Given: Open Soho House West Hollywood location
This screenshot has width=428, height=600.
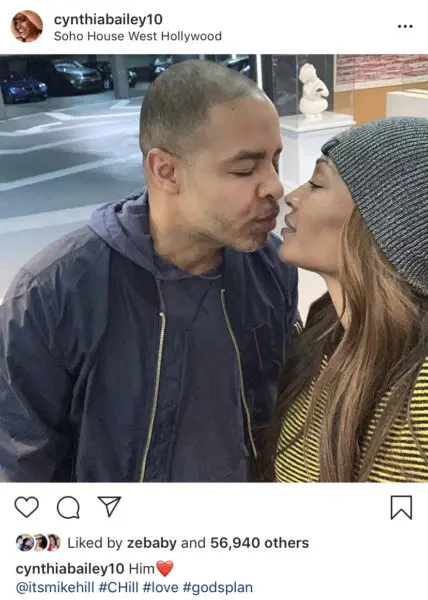Looking at the screenshot, I should pos(138,36).
